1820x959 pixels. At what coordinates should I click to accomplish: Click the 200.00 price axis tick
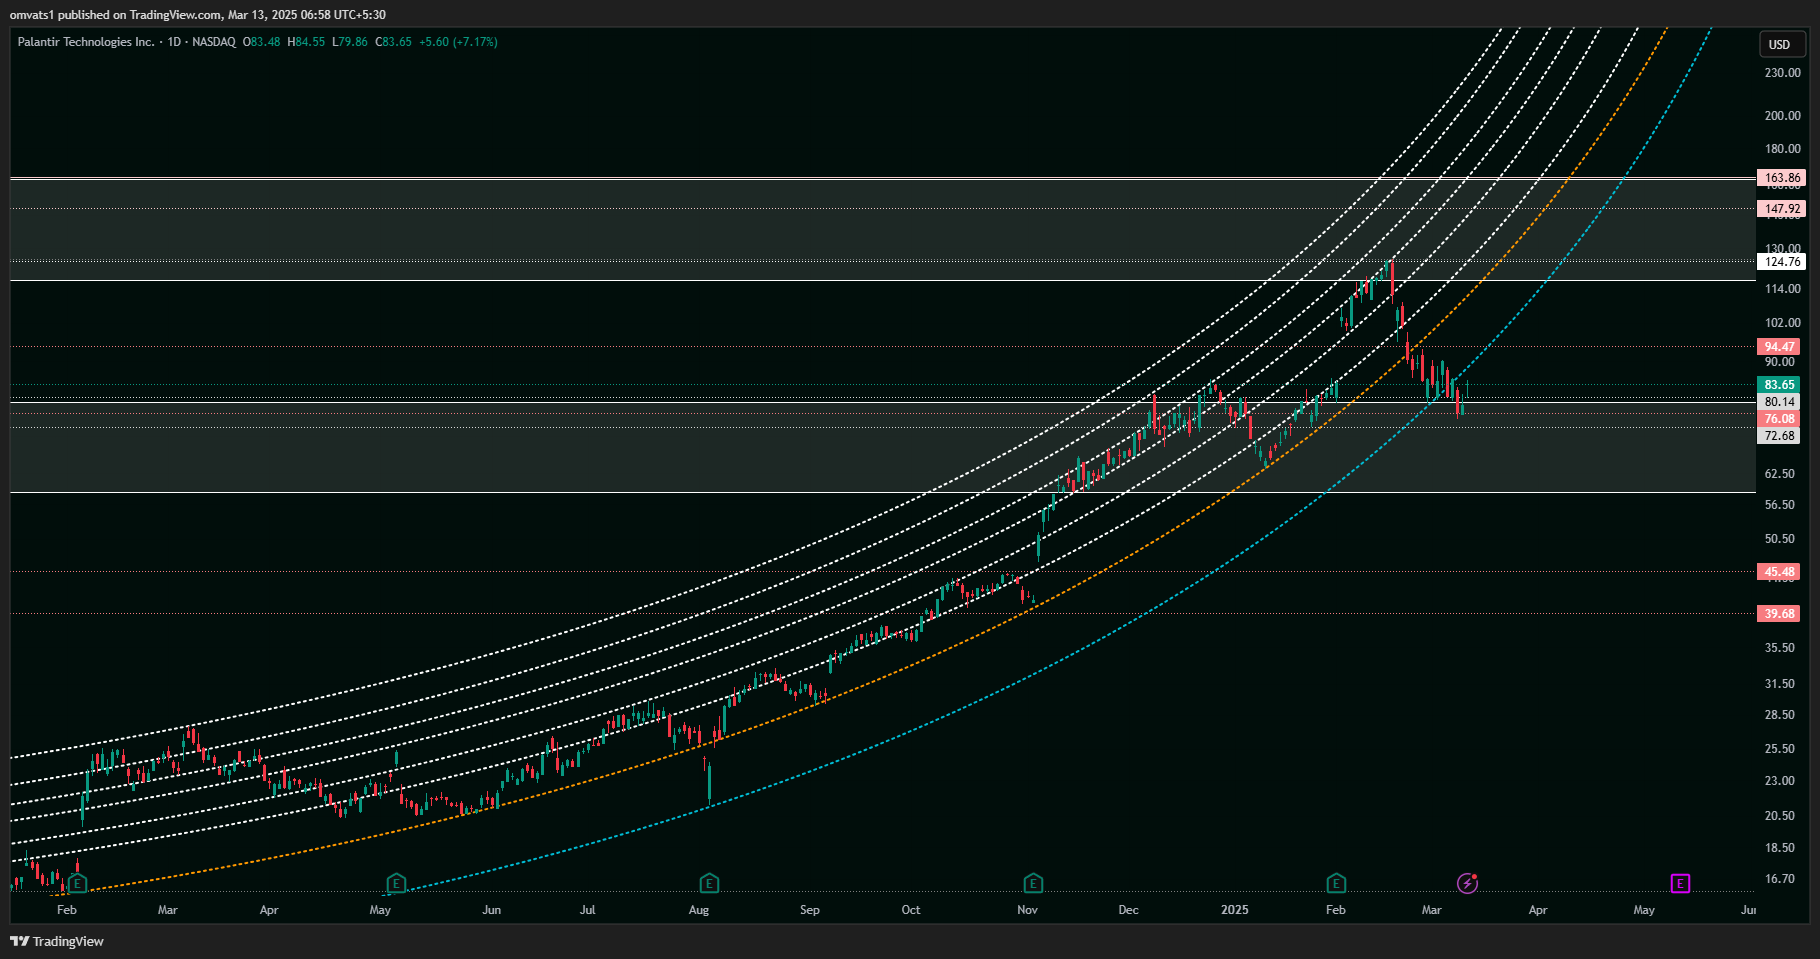(1782, 116)
